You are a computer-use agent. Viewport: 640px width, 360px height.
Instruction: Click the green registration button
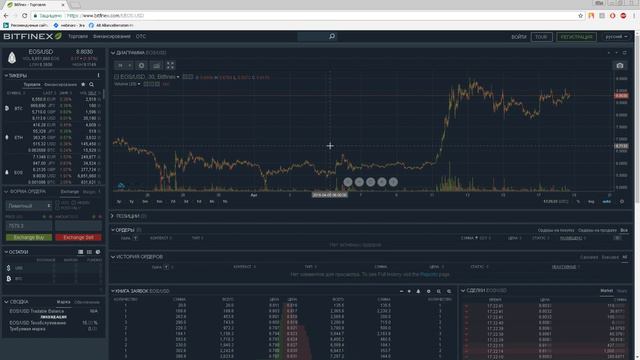point(576,37)
